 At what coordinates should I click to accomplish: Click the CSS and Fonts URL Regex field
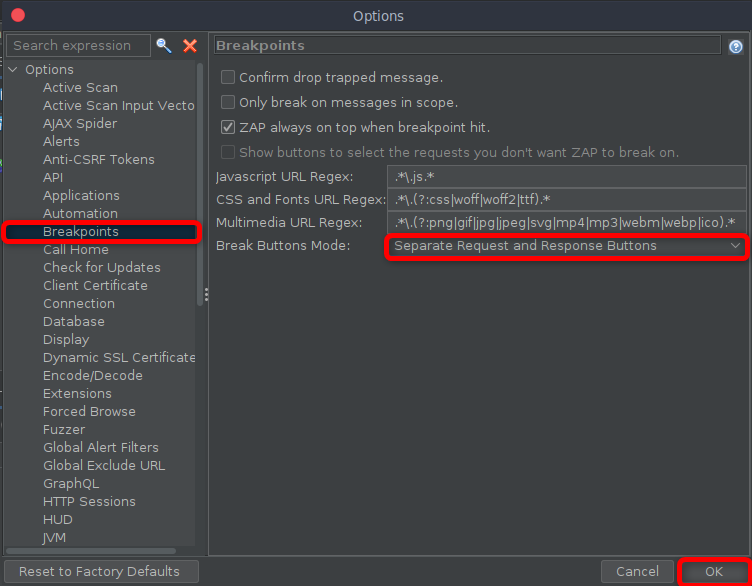566,199
